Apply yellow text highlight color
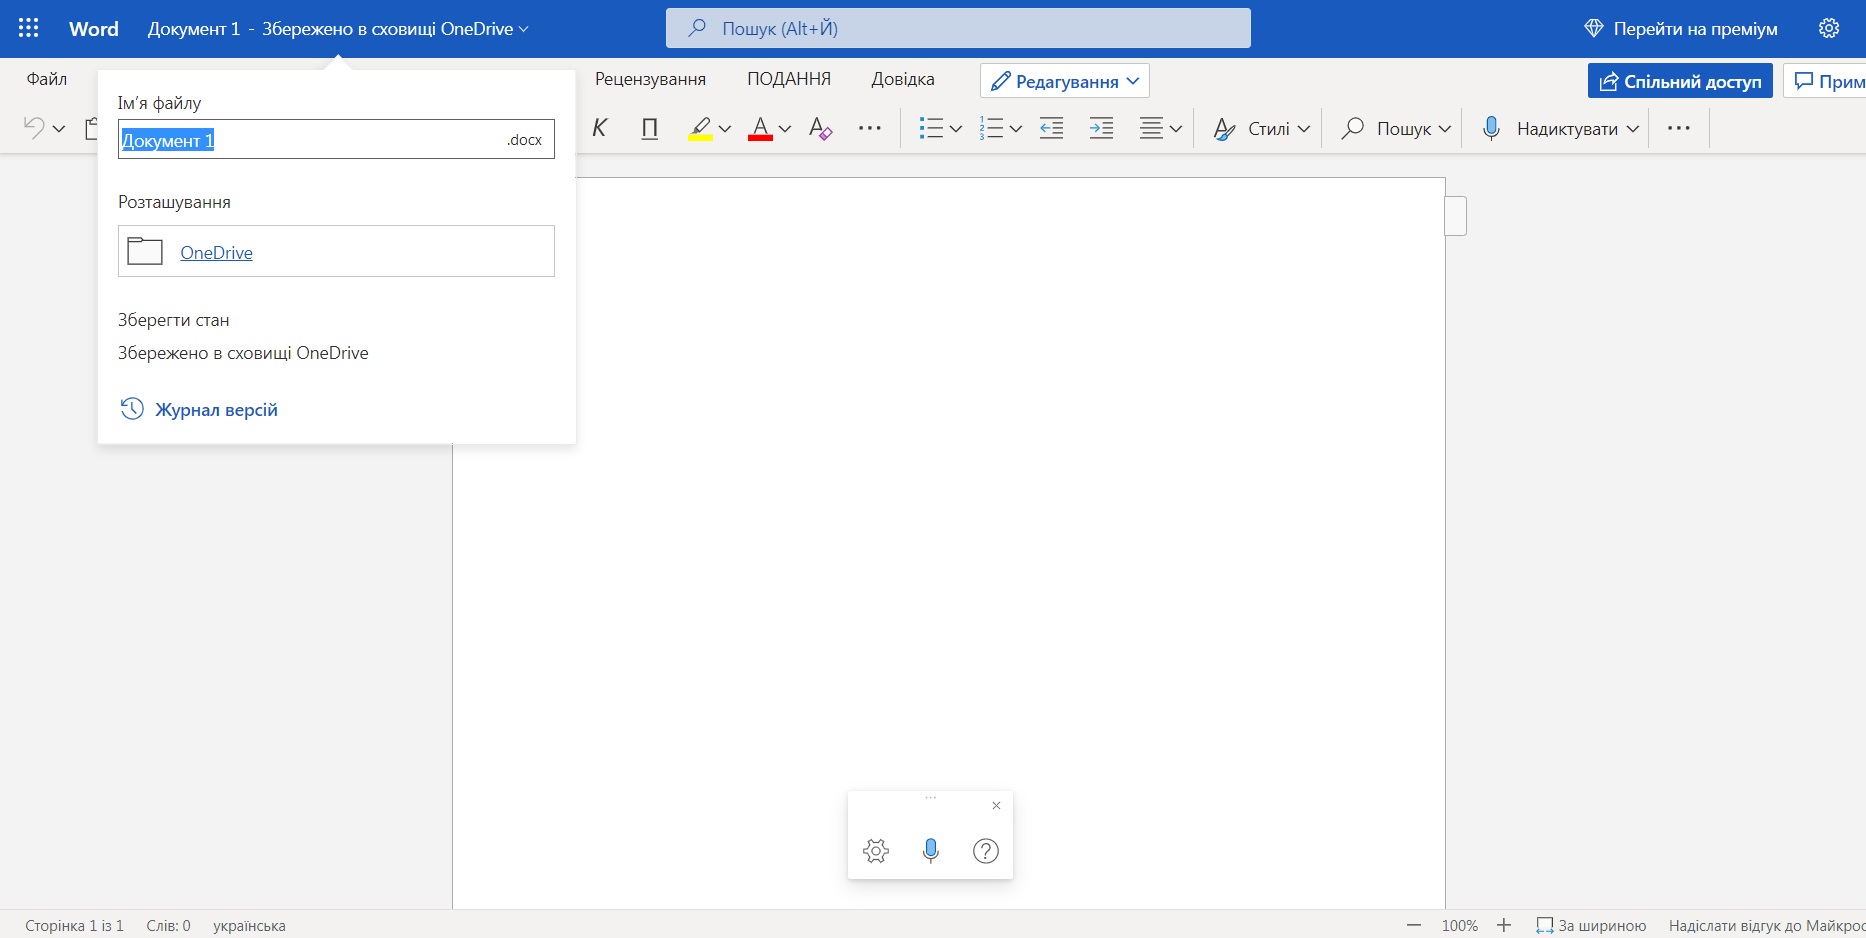The image size is (1866, 938). coord(700,128)
